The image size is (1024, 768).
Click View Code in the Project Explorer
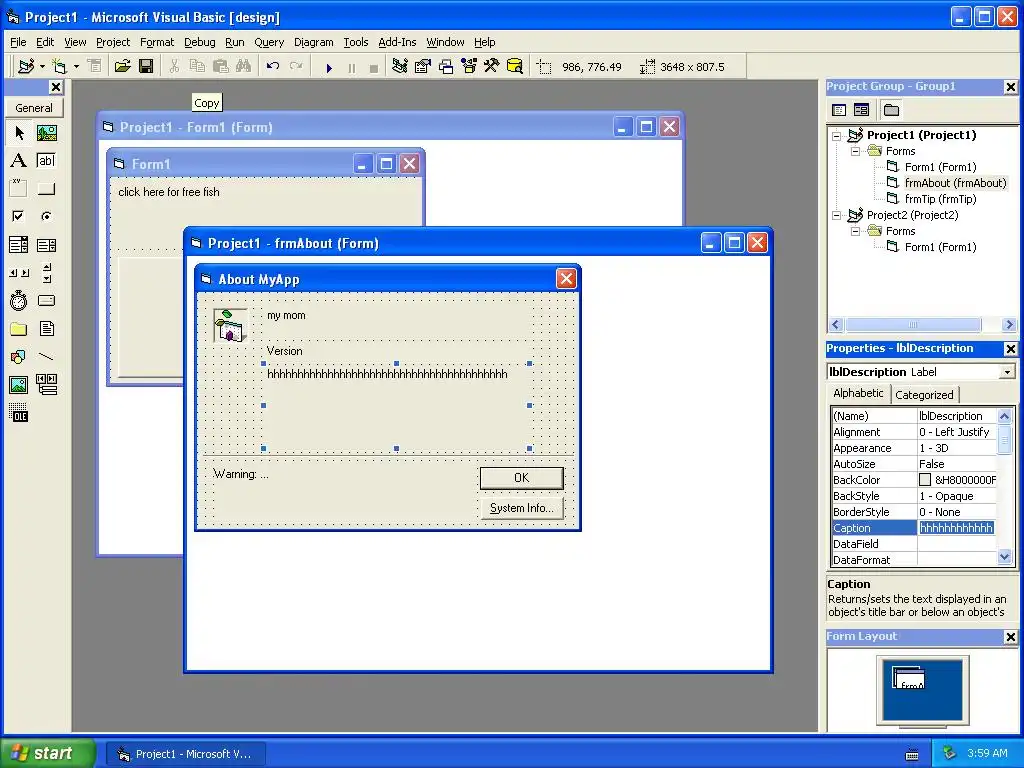[x=839, y=110]
